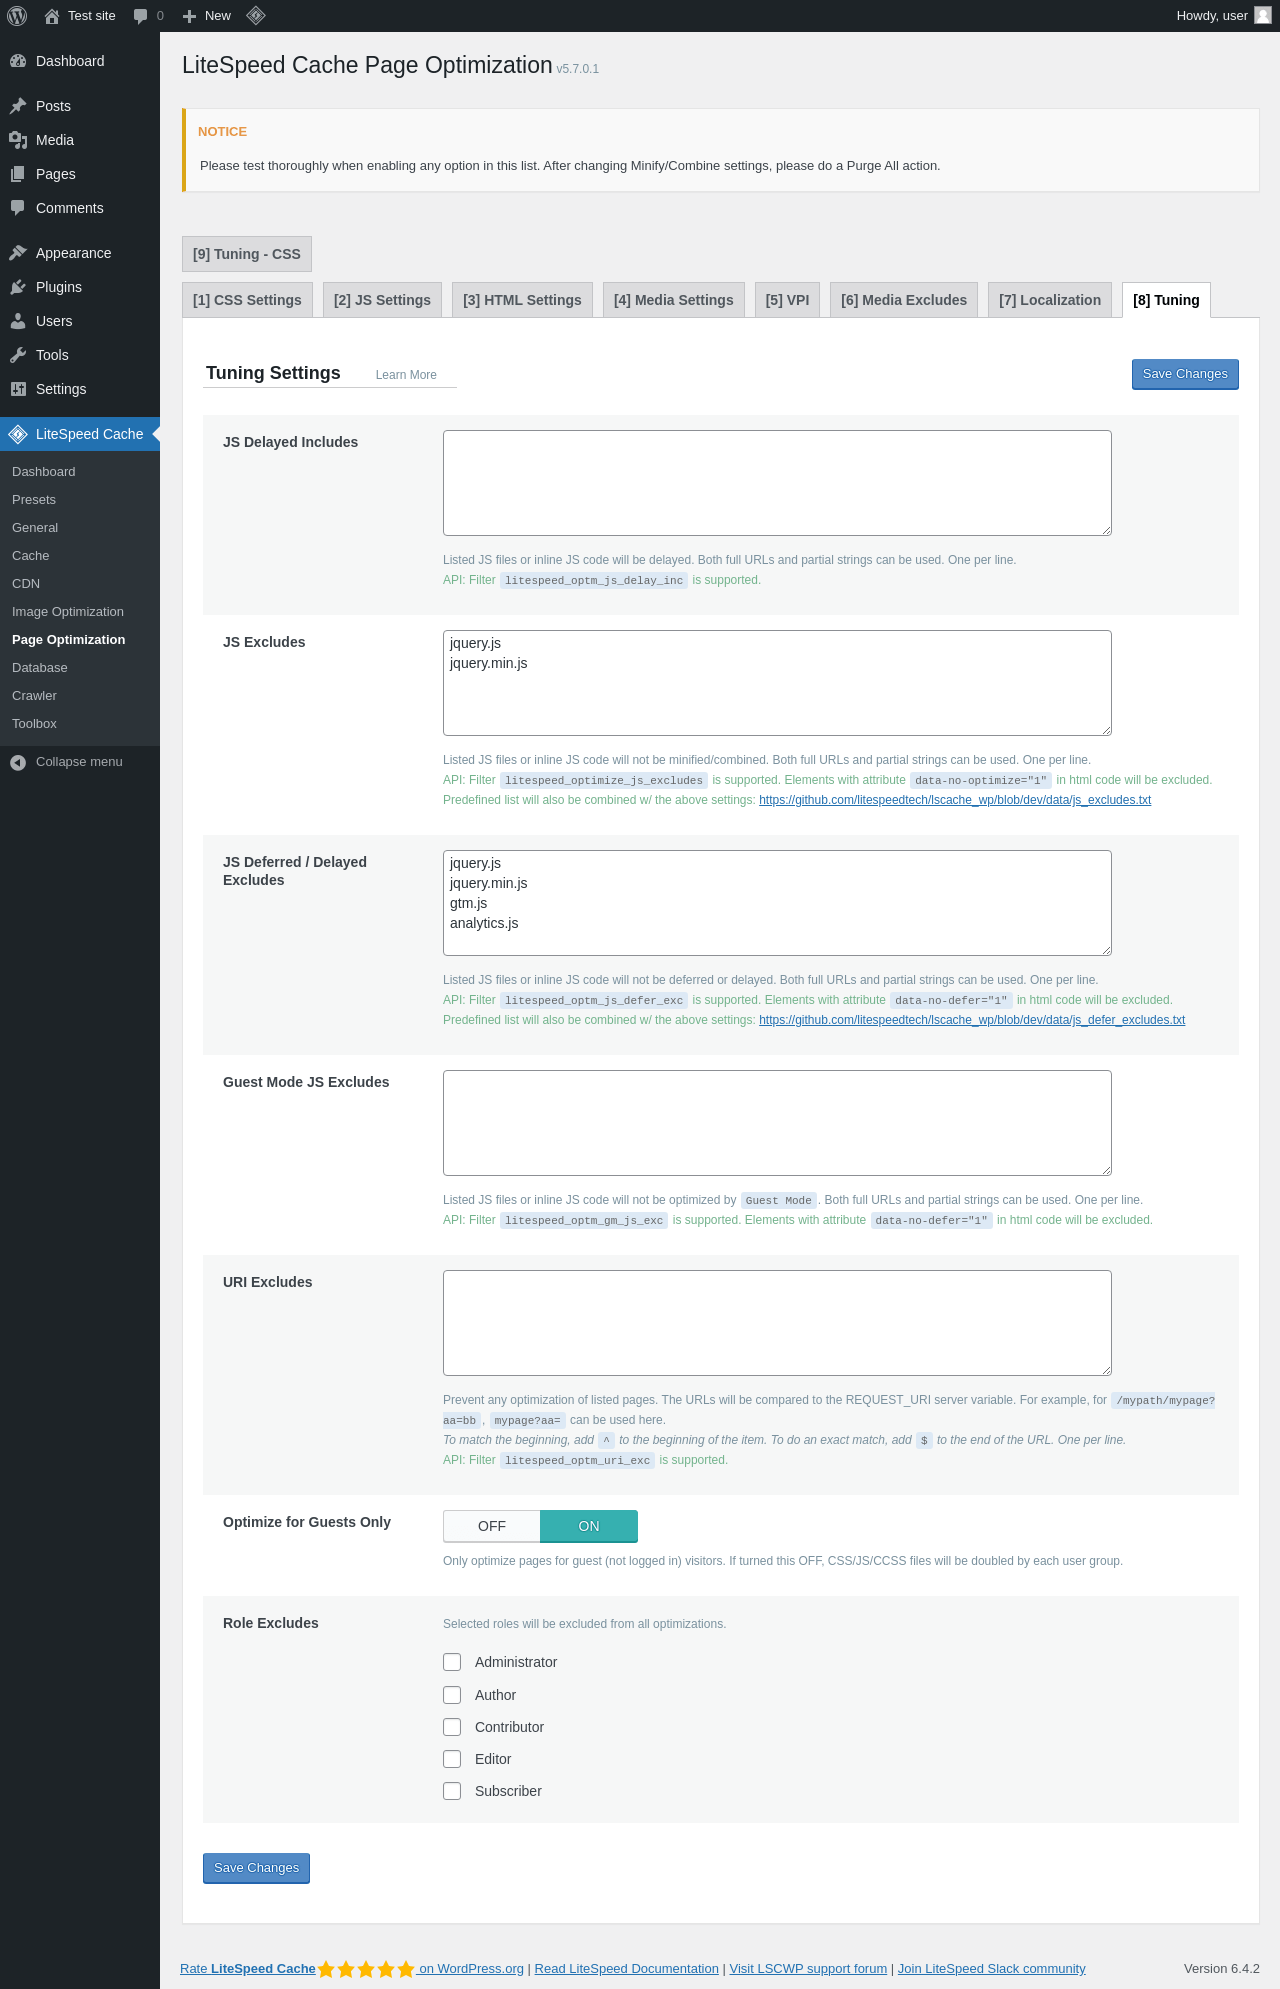1280x1989 pixels.
Task: Click the Plugins plug icon
Action: tap(18, 287)
